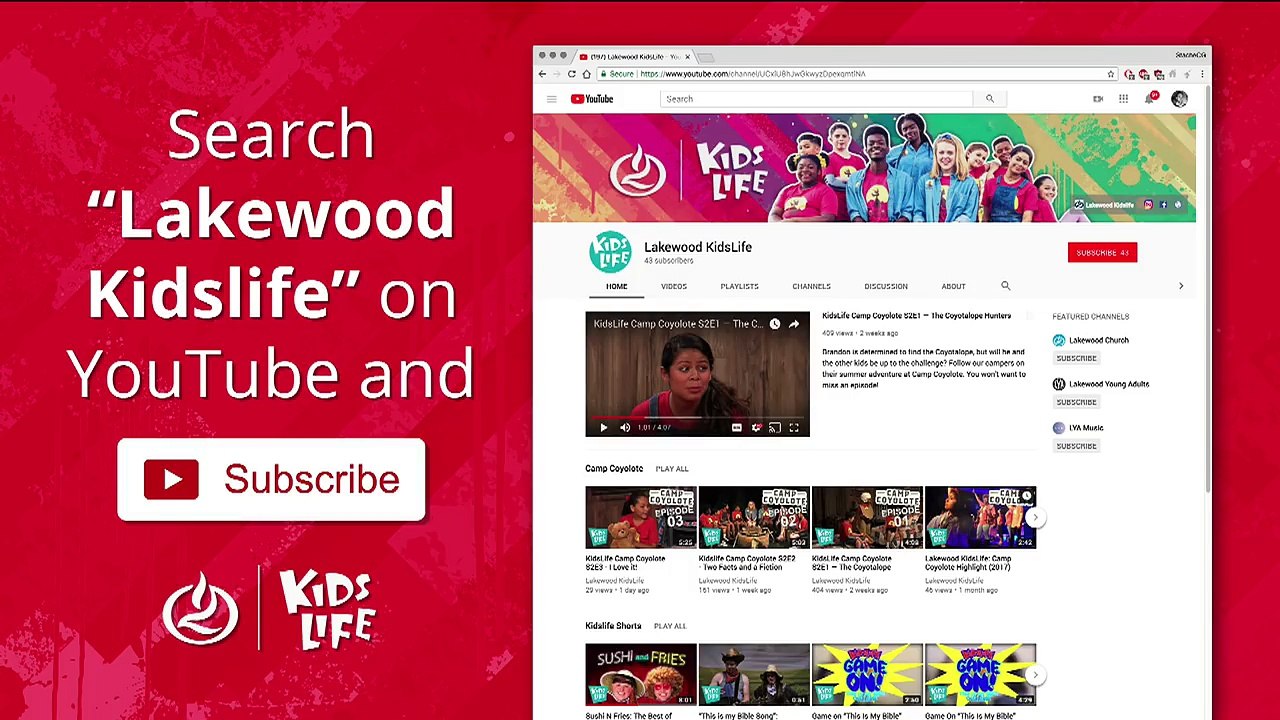Mute the featured video with the speaker icon
The height and width of the screenshot is (720, 1280).
click(x=625, y=428)
